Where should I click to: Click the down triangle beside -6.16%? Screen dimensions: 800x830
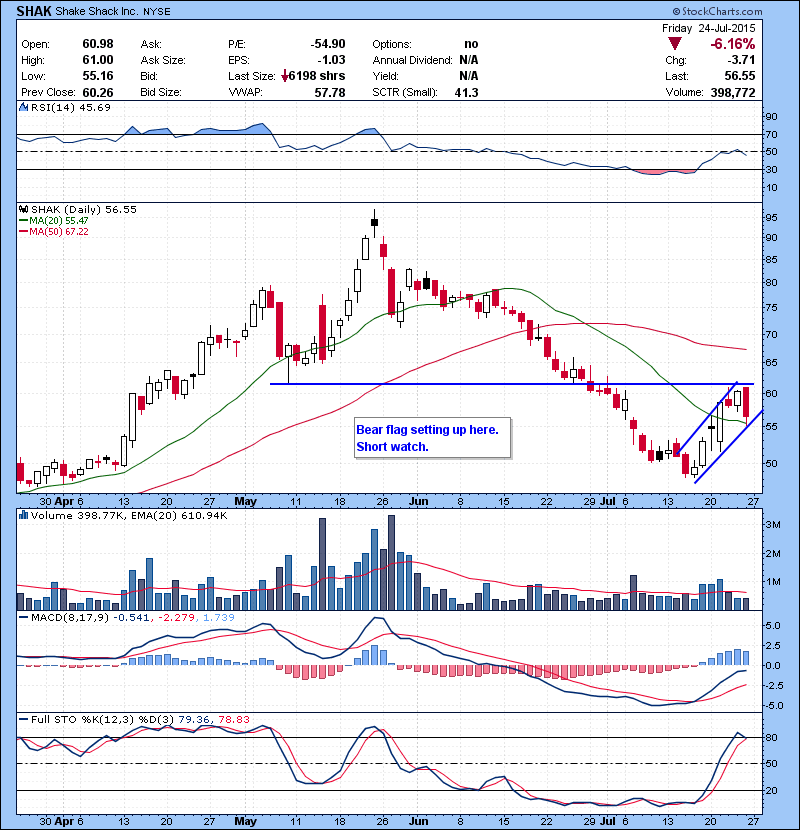(x=674, y=43)
